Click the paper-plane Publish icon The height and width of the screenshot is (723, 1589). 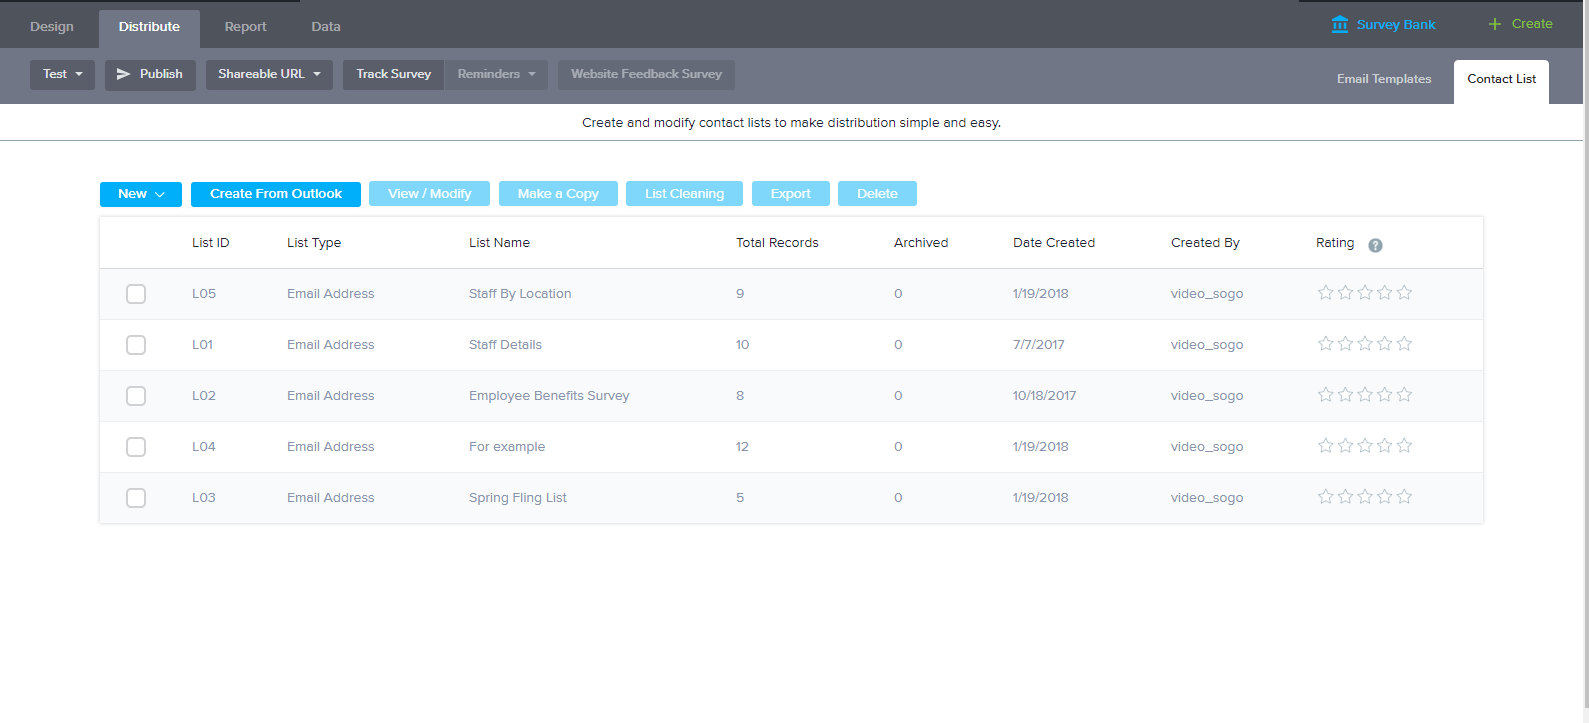pos(124,74)
